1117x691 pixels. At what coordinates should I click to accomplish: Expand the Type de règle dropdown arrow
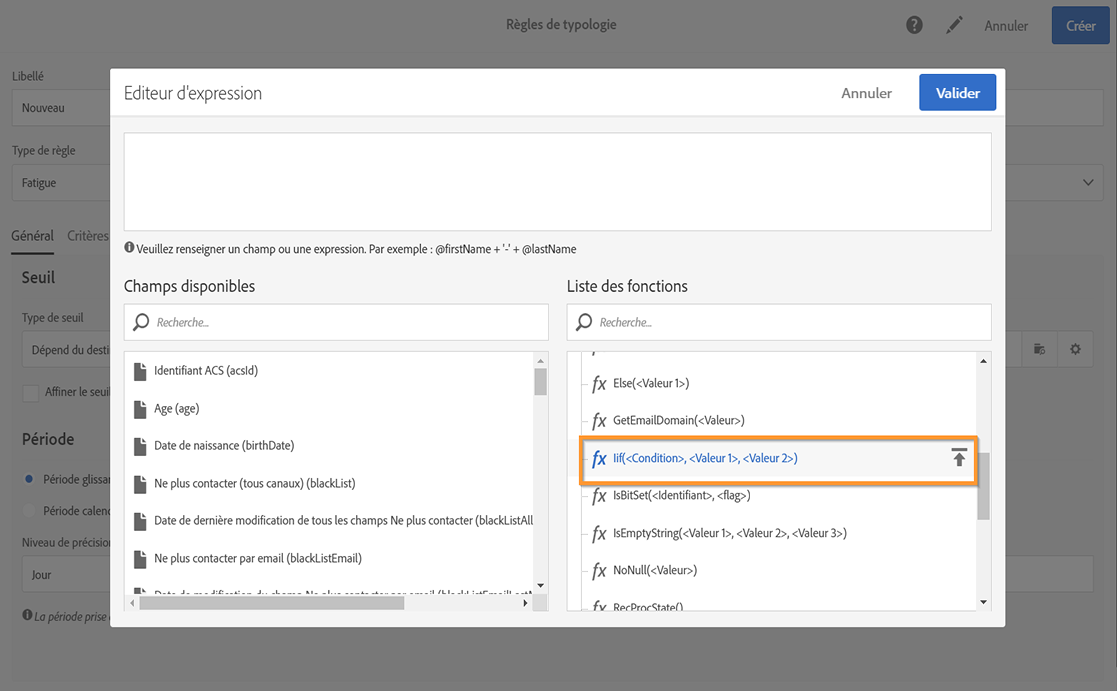[x=1088, y=183]
